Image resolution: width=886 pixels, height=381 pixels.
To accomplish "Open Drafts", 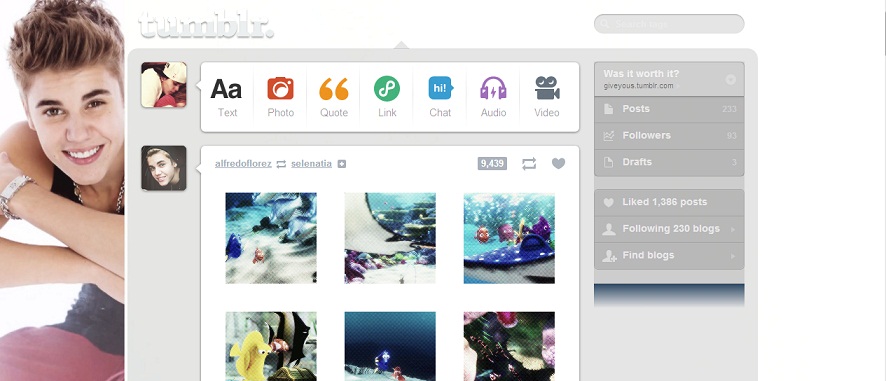I will (x=669, y=162).
